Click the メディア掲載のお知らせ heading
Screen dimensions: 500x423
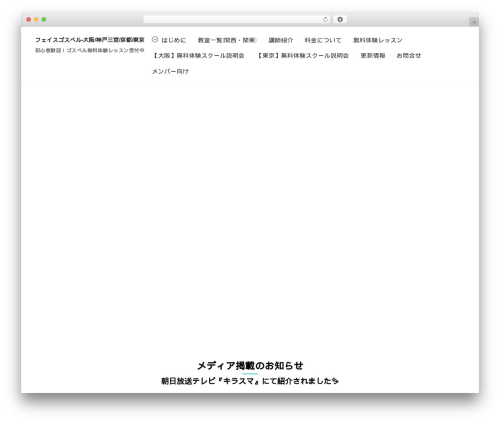(x=250, y=366)
